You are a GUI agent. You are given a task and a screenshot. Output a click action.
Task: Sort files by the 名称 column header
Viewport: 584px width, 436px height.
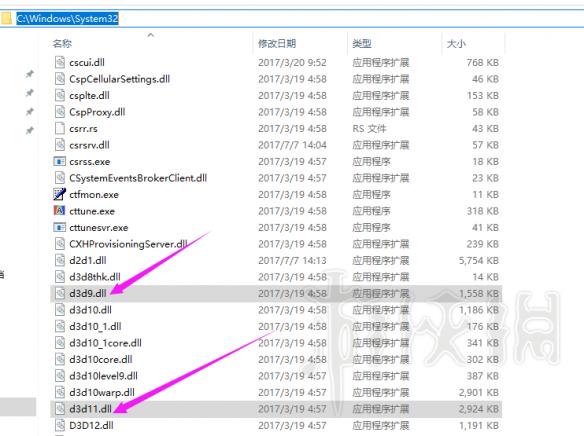(62, 44)
